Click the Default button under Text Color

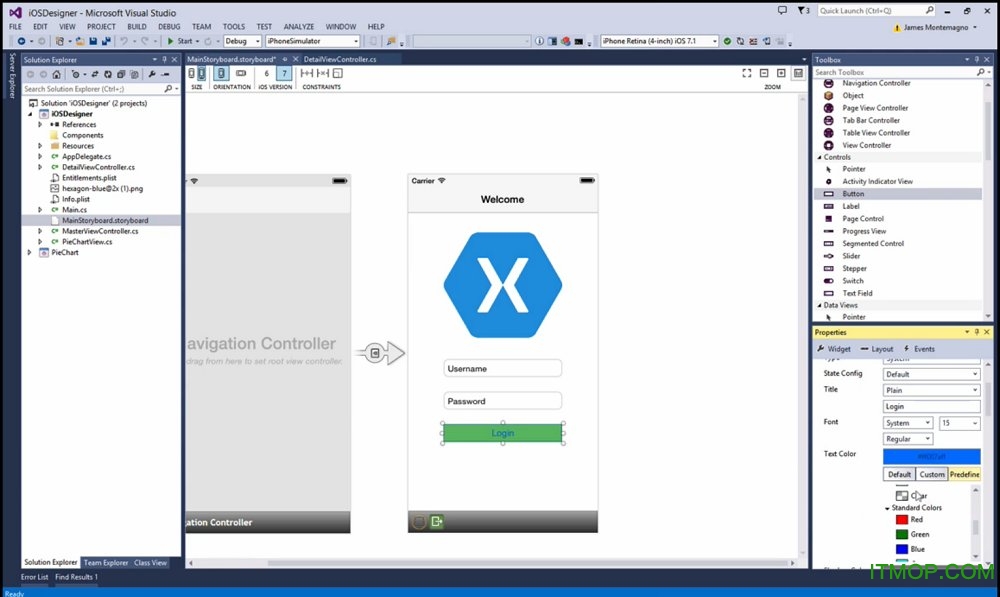click(x=898, y=473)
